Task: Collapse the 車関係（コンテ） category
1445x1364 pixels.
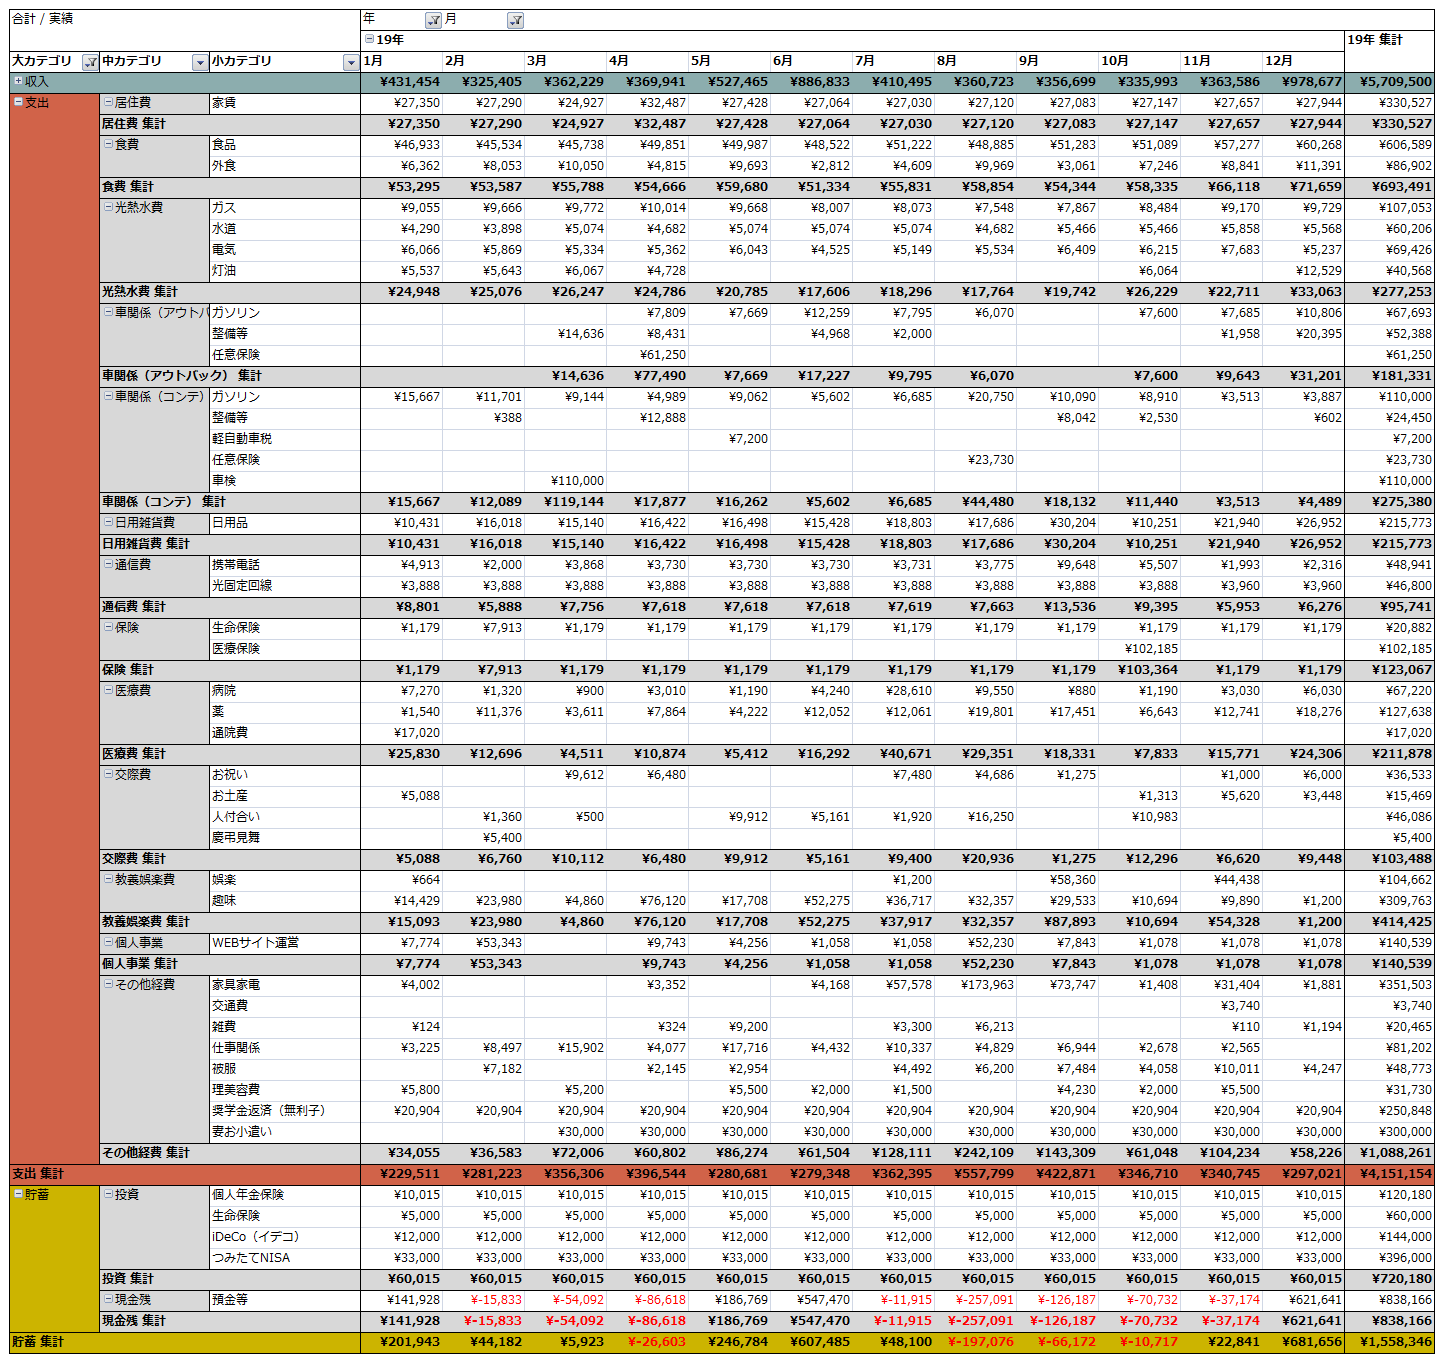Action: coord(108,396)
